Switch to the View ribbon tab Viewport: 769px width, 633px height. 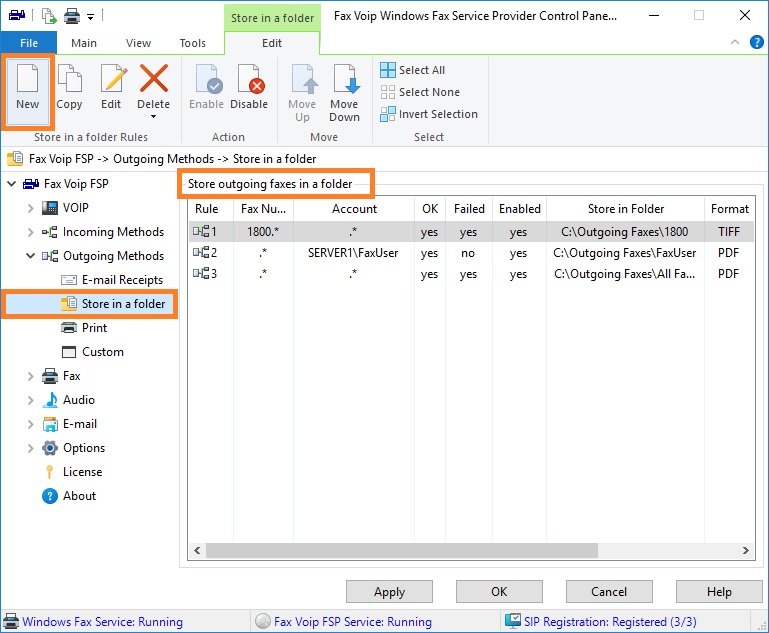click(138, 43)
